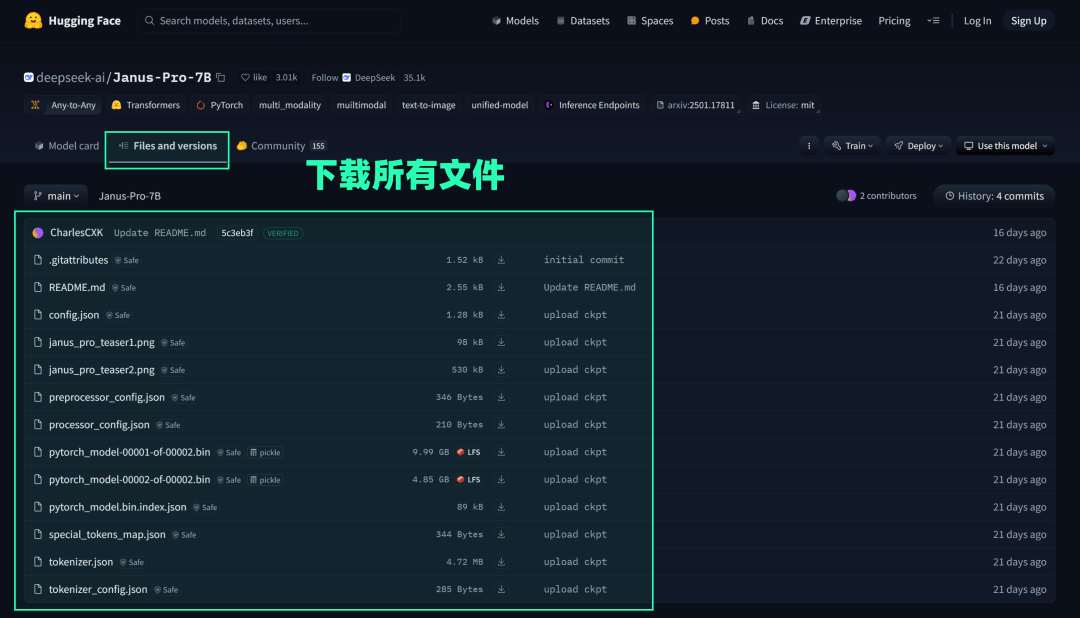The height and width of the screenshot is (618, 1080).
Task: Open the 5c3eb3f commit hash link
Action: (237, 233)
